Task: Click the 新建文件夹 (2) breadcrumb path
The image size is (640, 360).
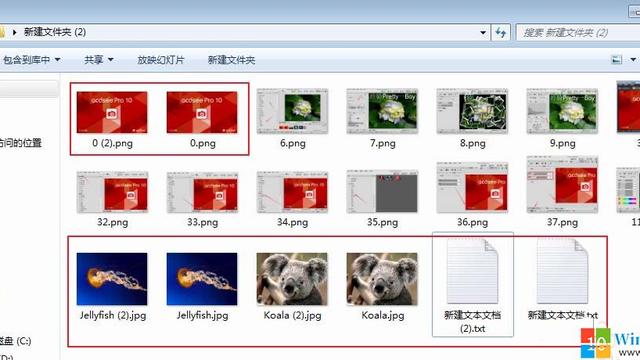Action: click(x=55, y=32)
